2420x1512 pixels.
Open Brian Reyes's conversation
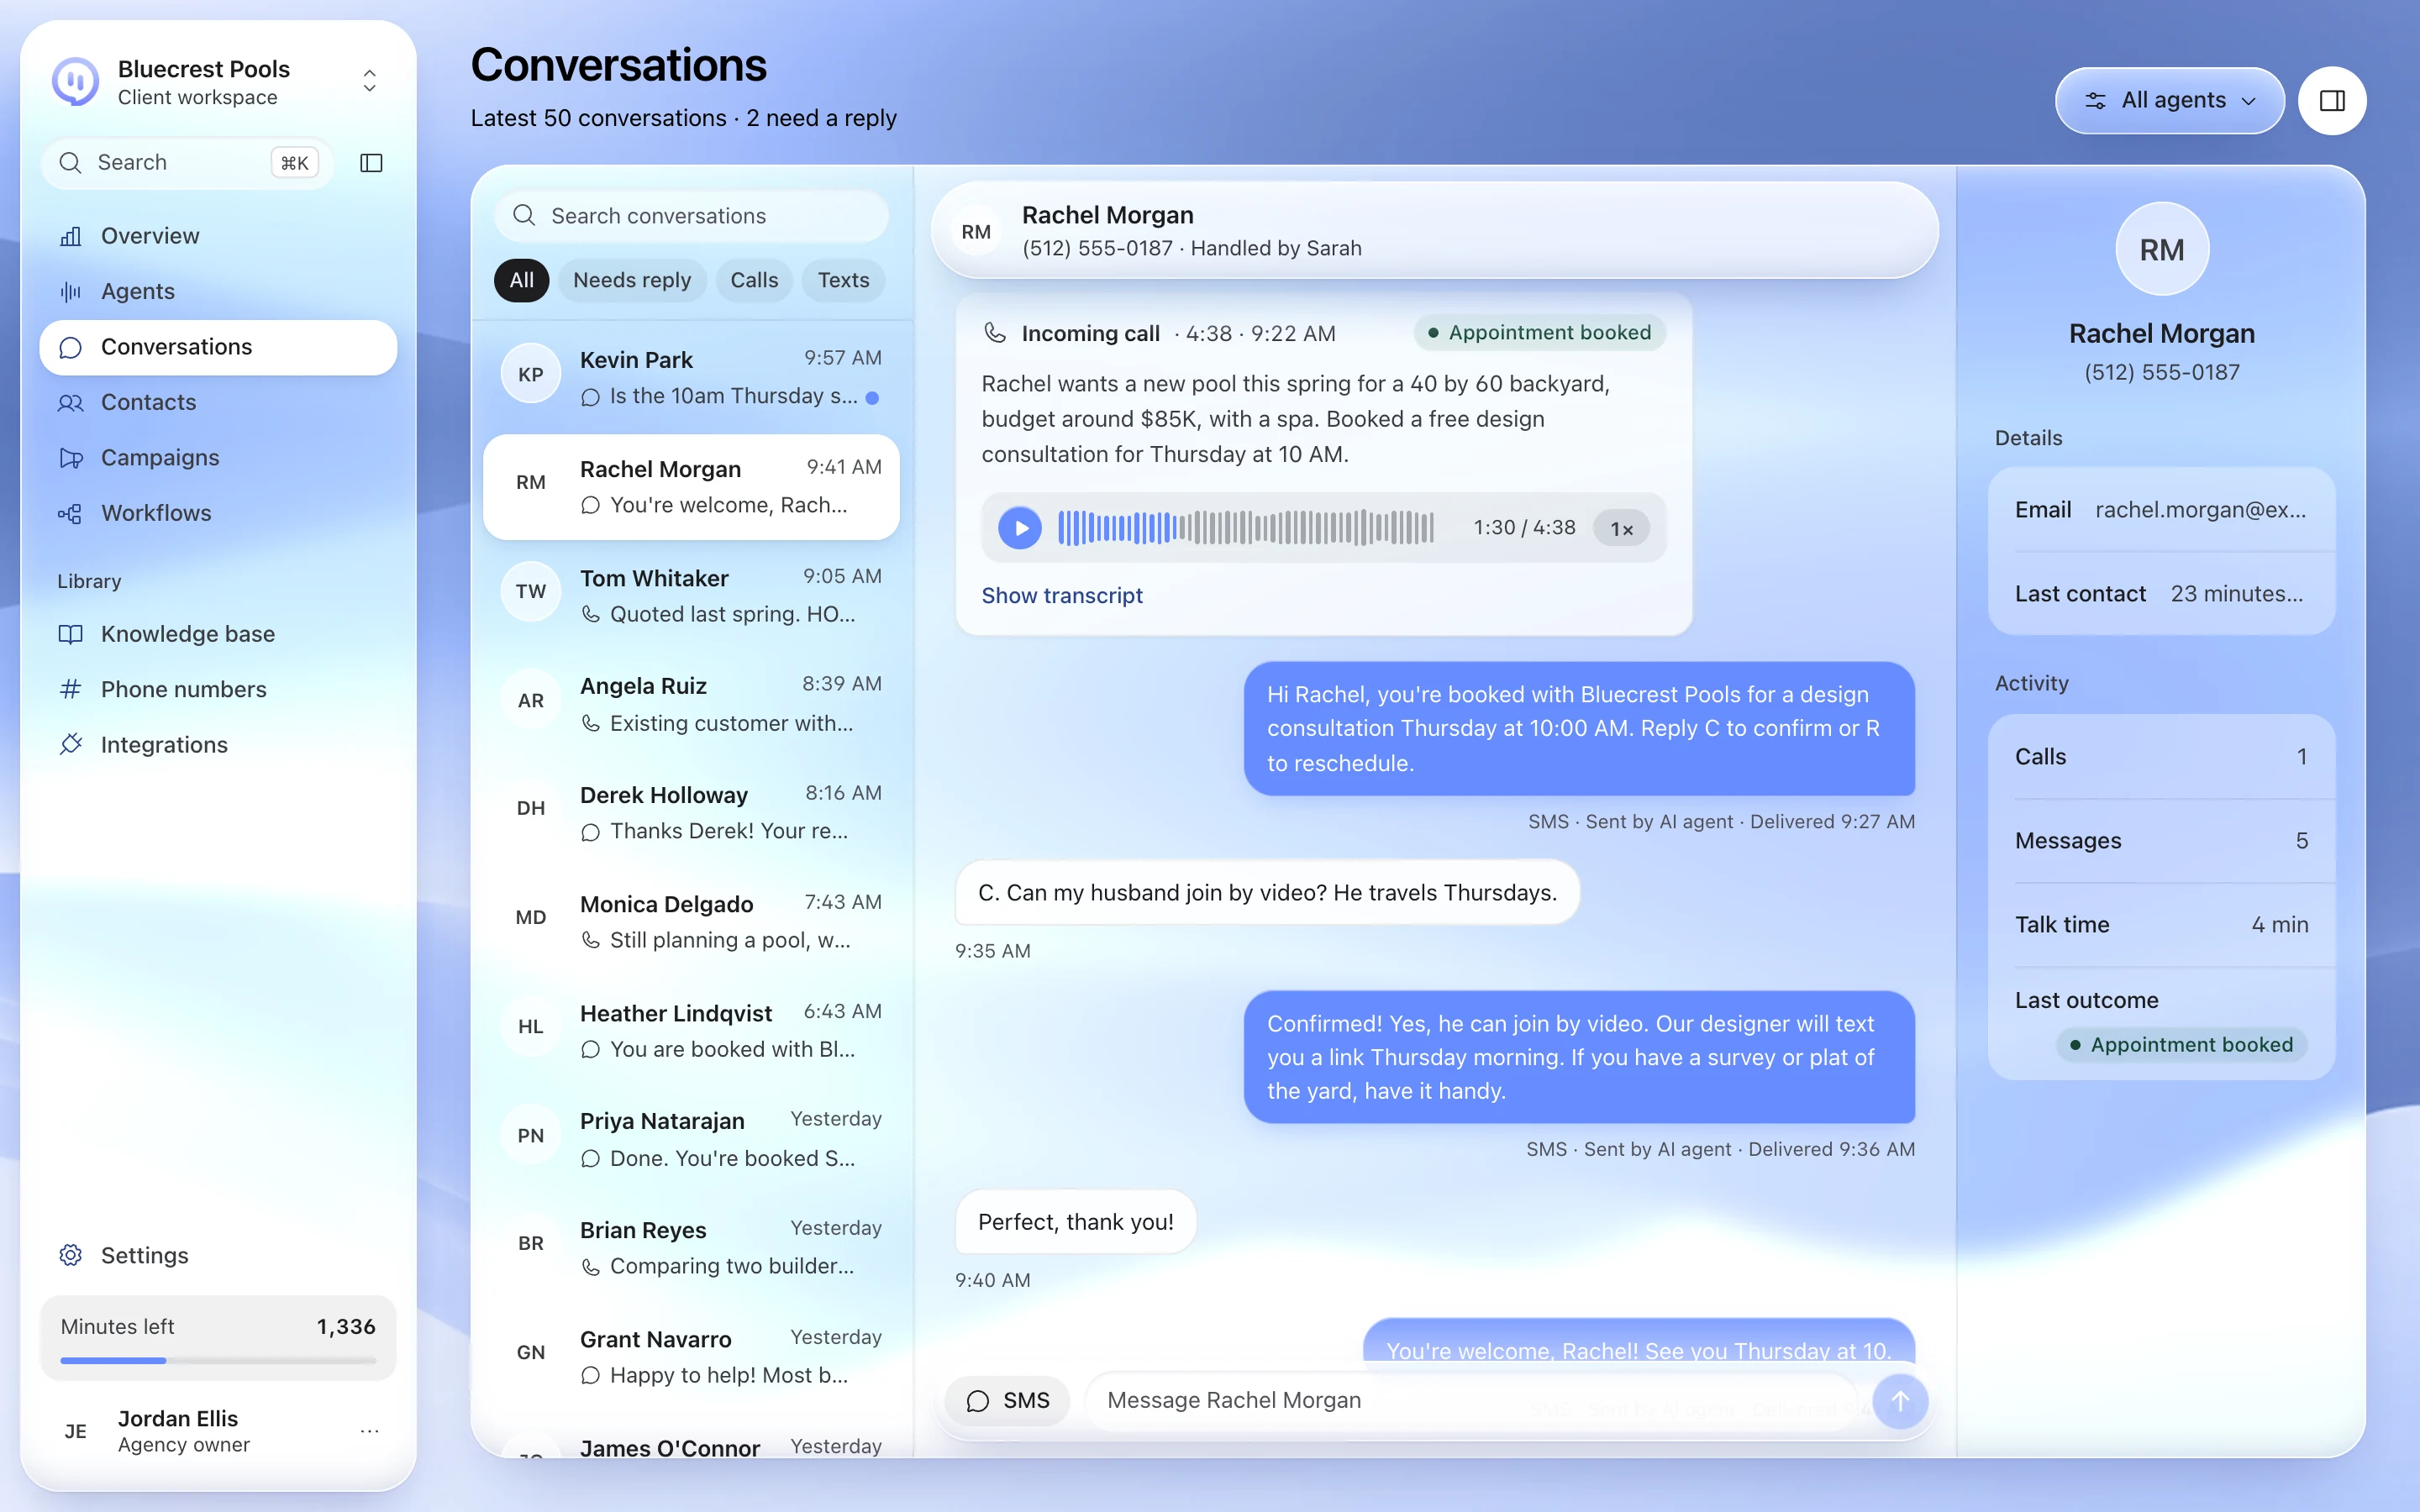[691, 1248]
